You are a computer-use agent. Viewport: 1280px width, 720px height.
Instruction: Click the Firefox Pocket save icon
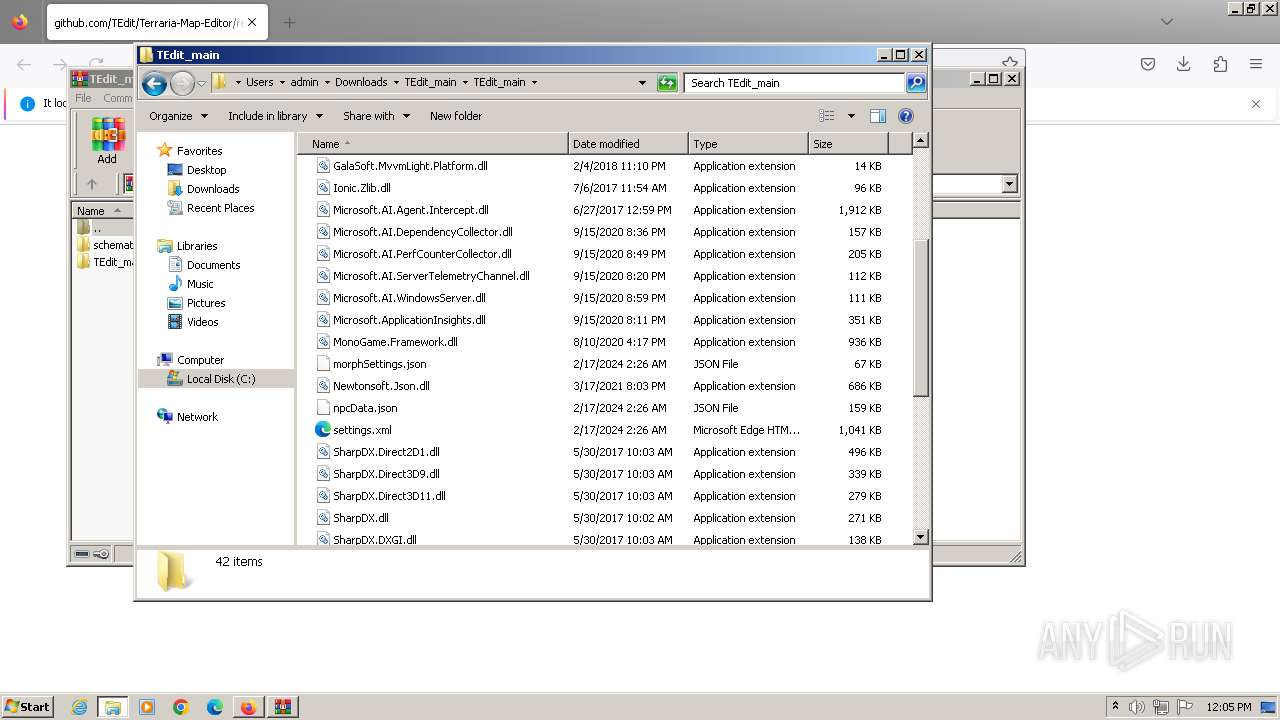click(x=1148, y=64)
